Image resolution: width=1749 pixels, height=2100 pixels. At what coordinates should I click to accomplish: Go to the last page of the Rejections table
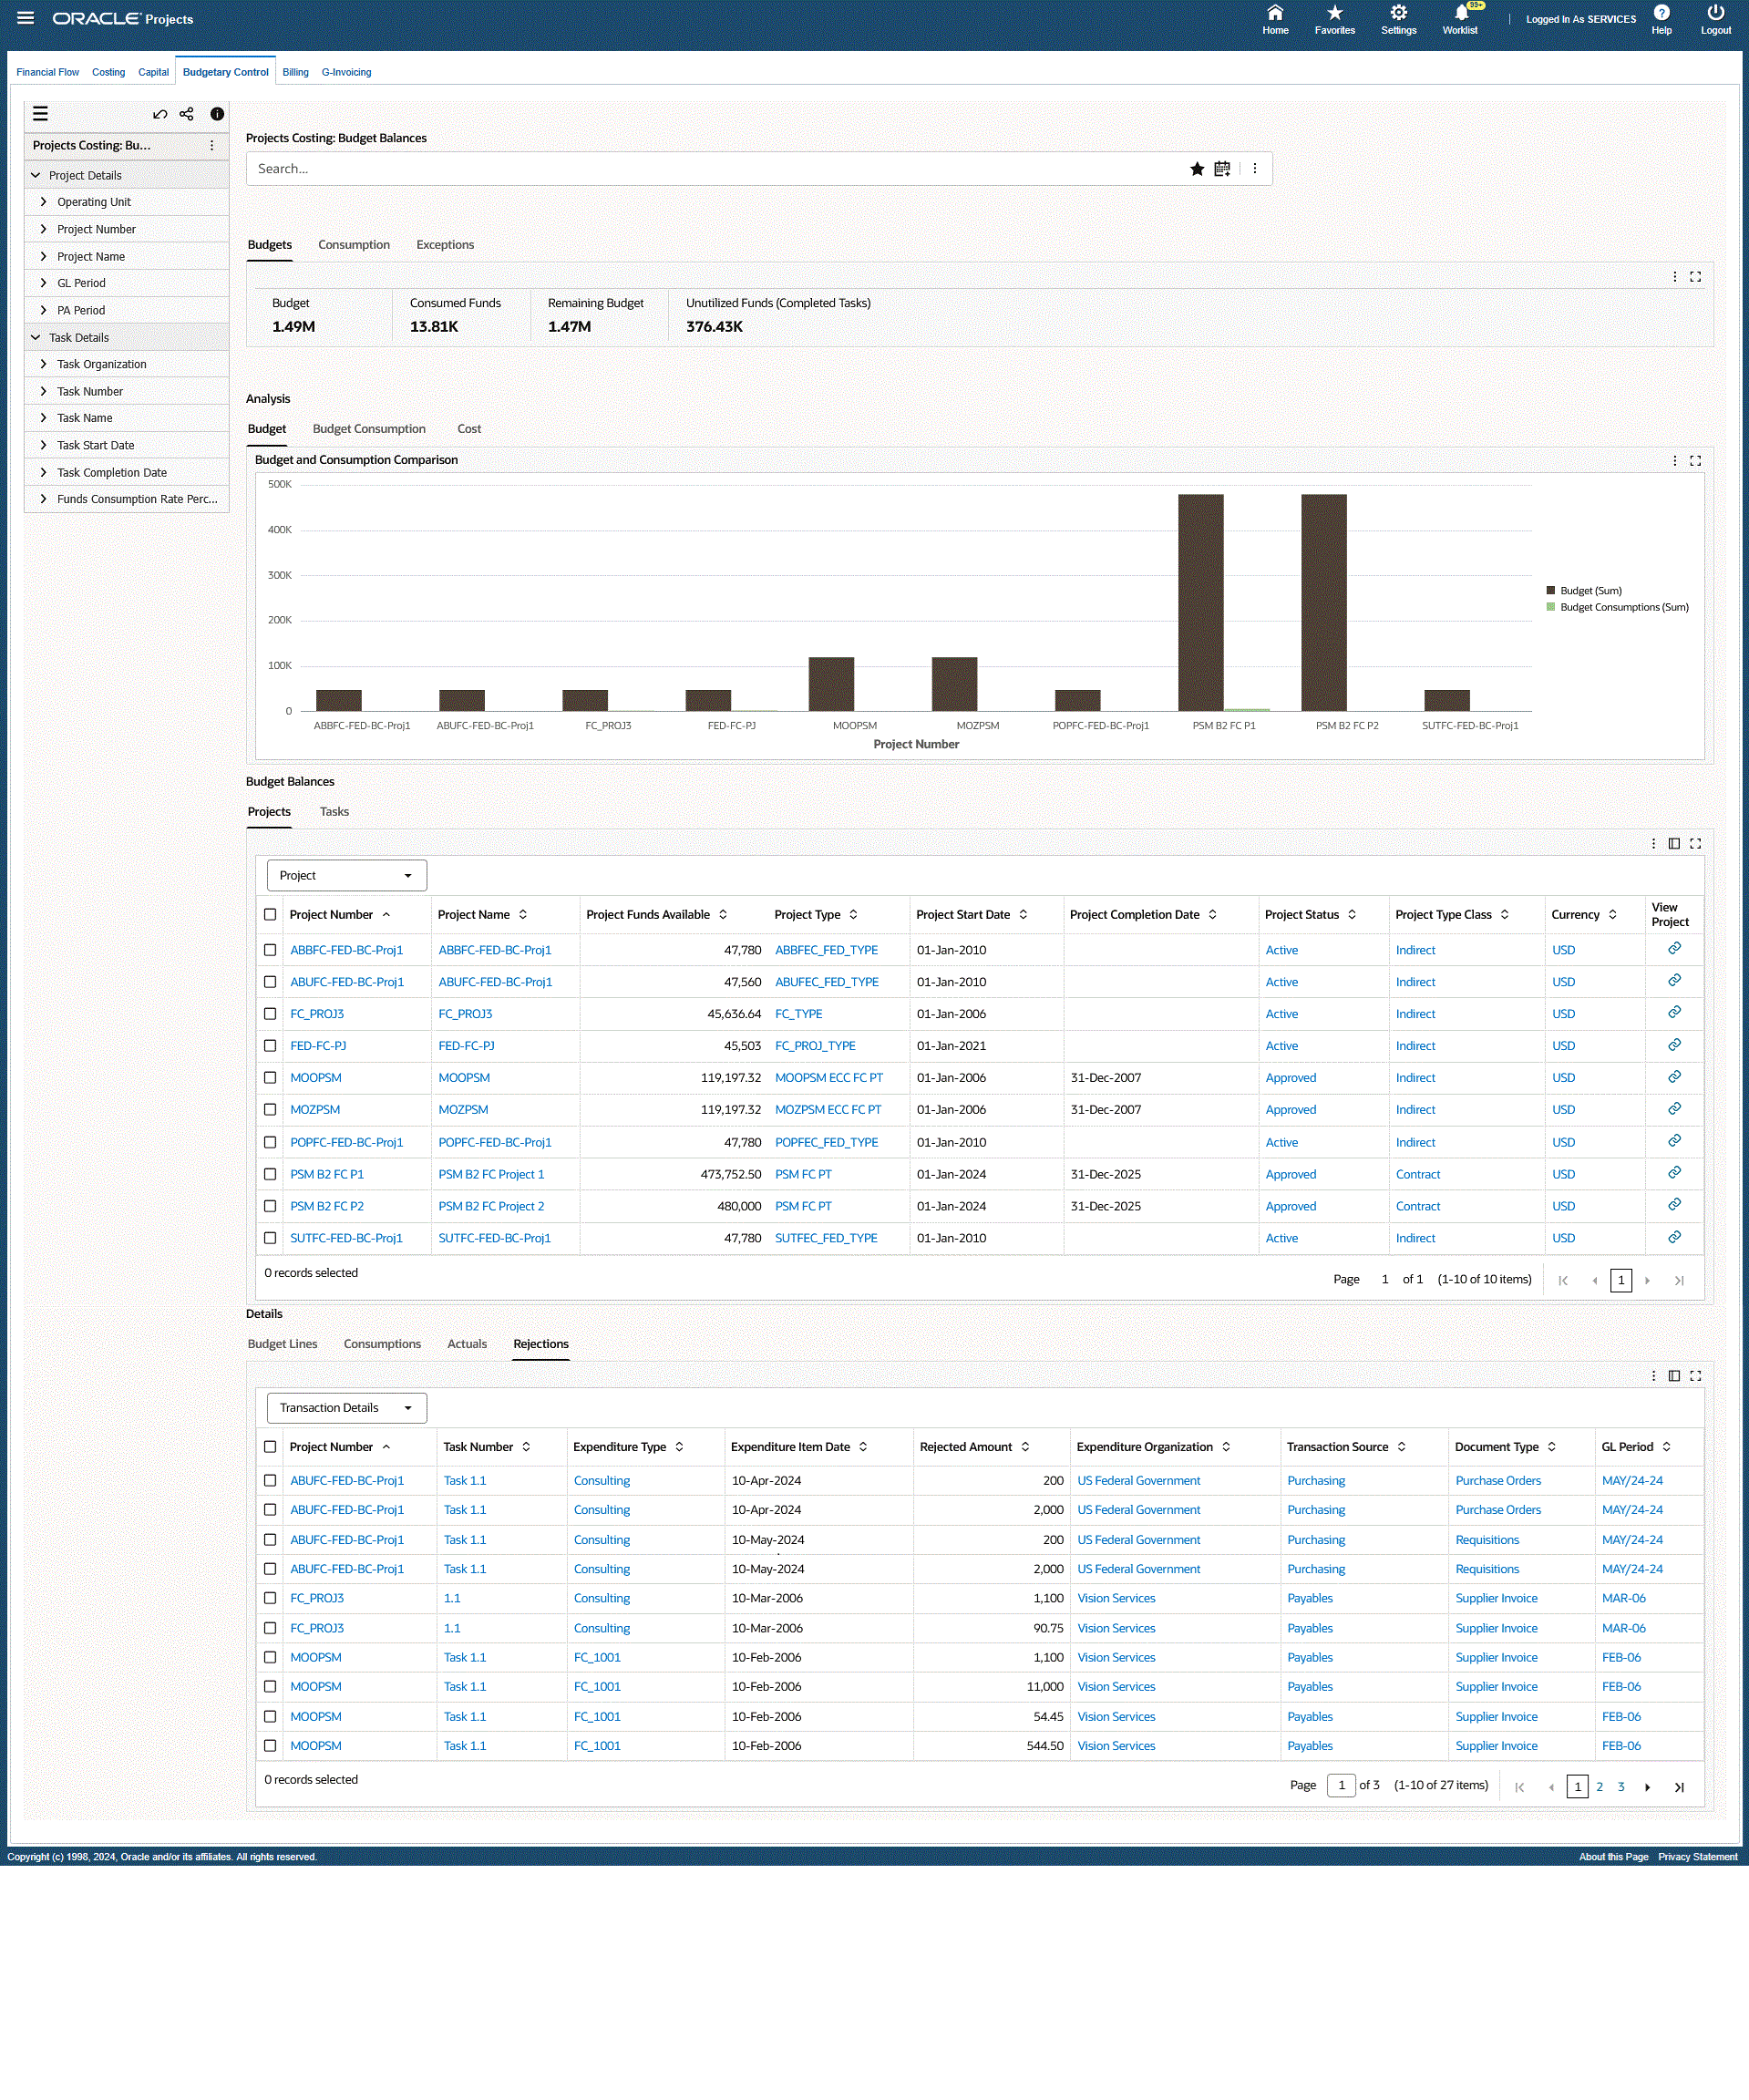(x=1679, y=1787)
